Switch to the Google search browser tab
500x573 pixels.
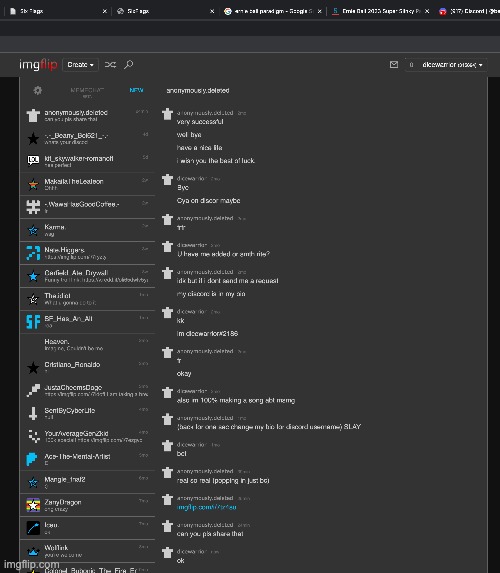273,11
